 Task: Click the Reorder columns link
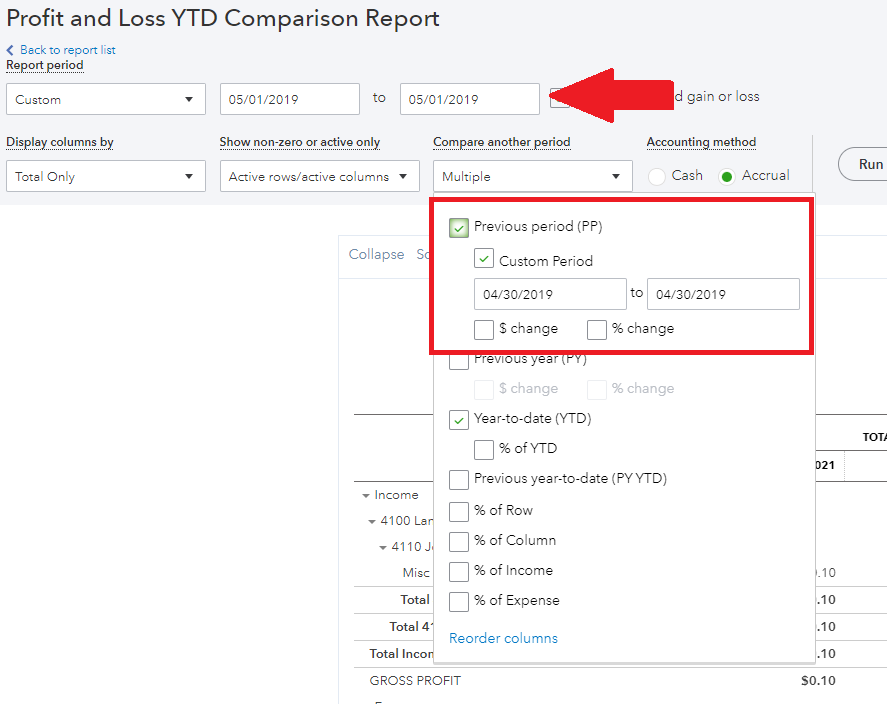[503, 638]
